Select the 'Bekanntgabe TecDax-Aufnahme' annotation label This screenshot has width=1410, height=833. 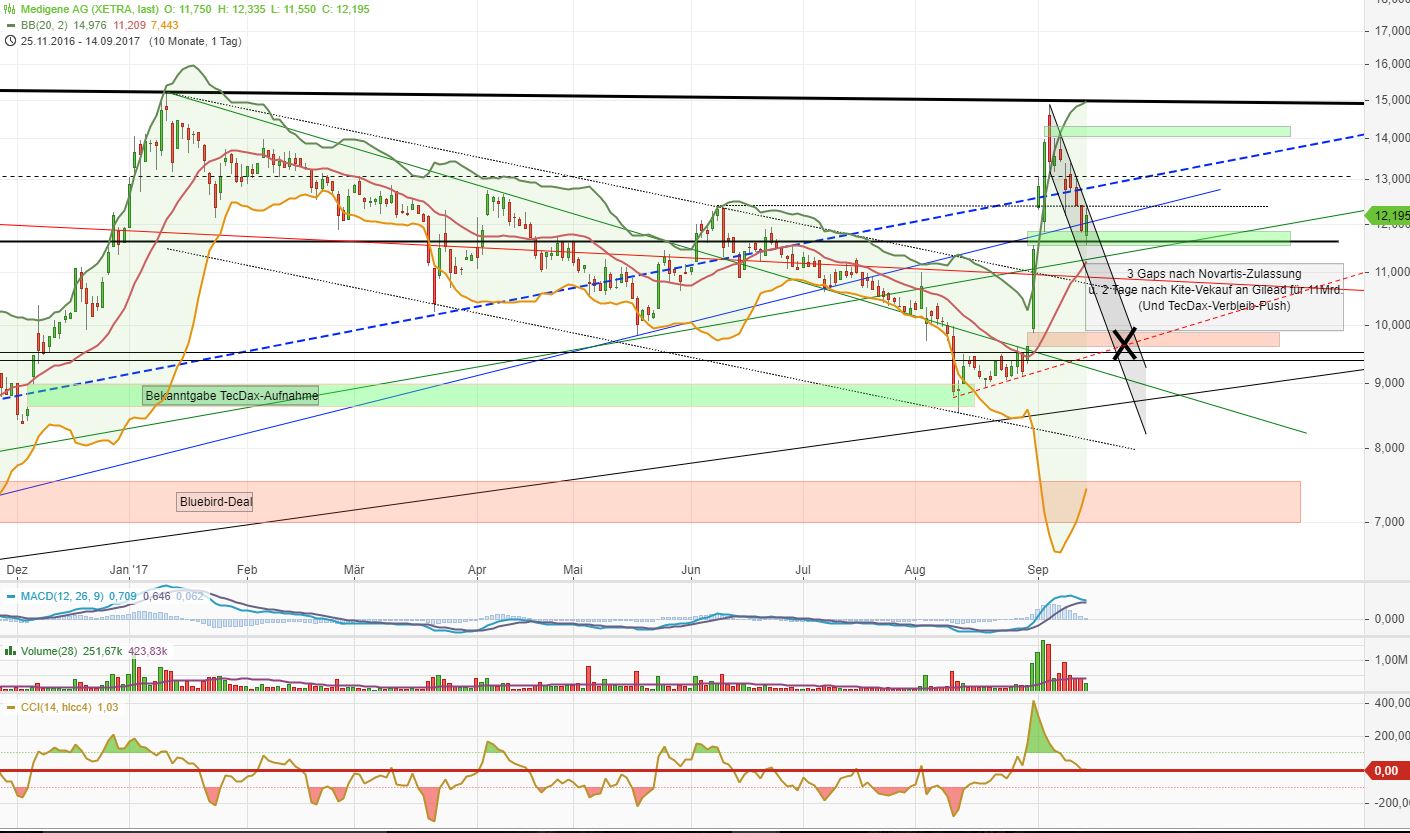[231, 395]
